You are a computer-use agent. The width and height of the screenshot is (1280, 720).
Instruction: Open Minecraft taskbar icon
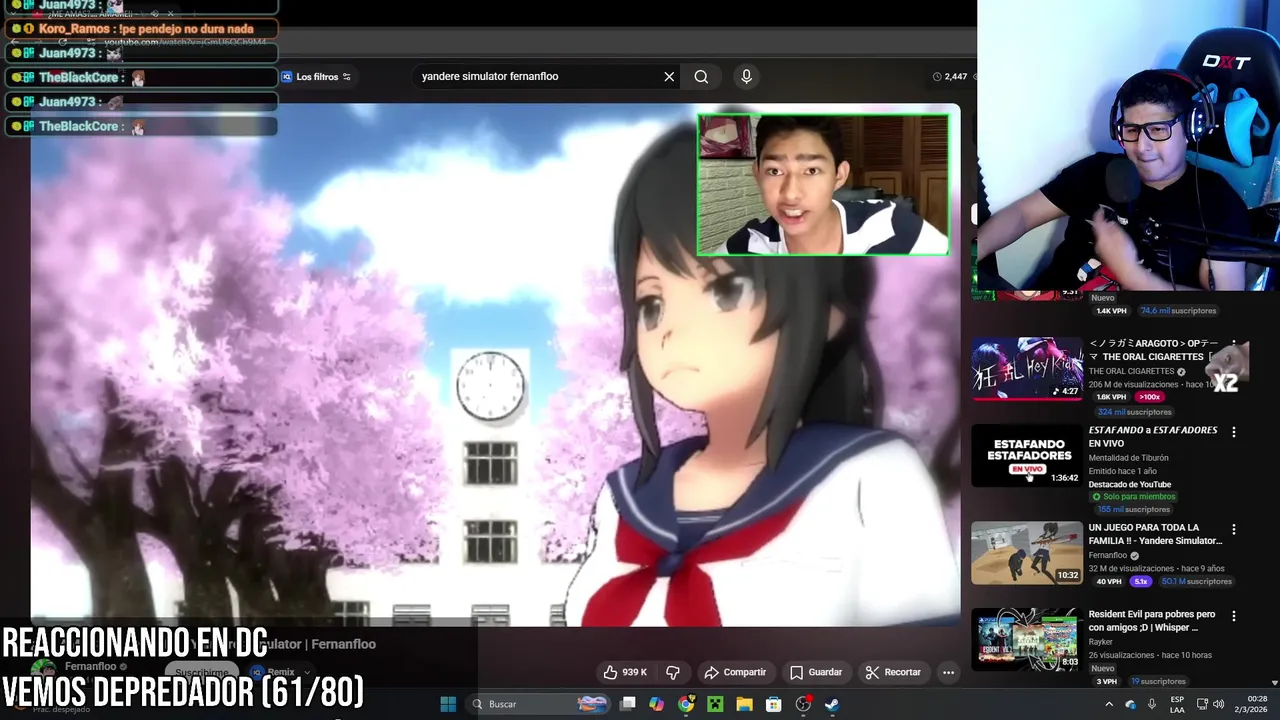[x=715, y=704]
